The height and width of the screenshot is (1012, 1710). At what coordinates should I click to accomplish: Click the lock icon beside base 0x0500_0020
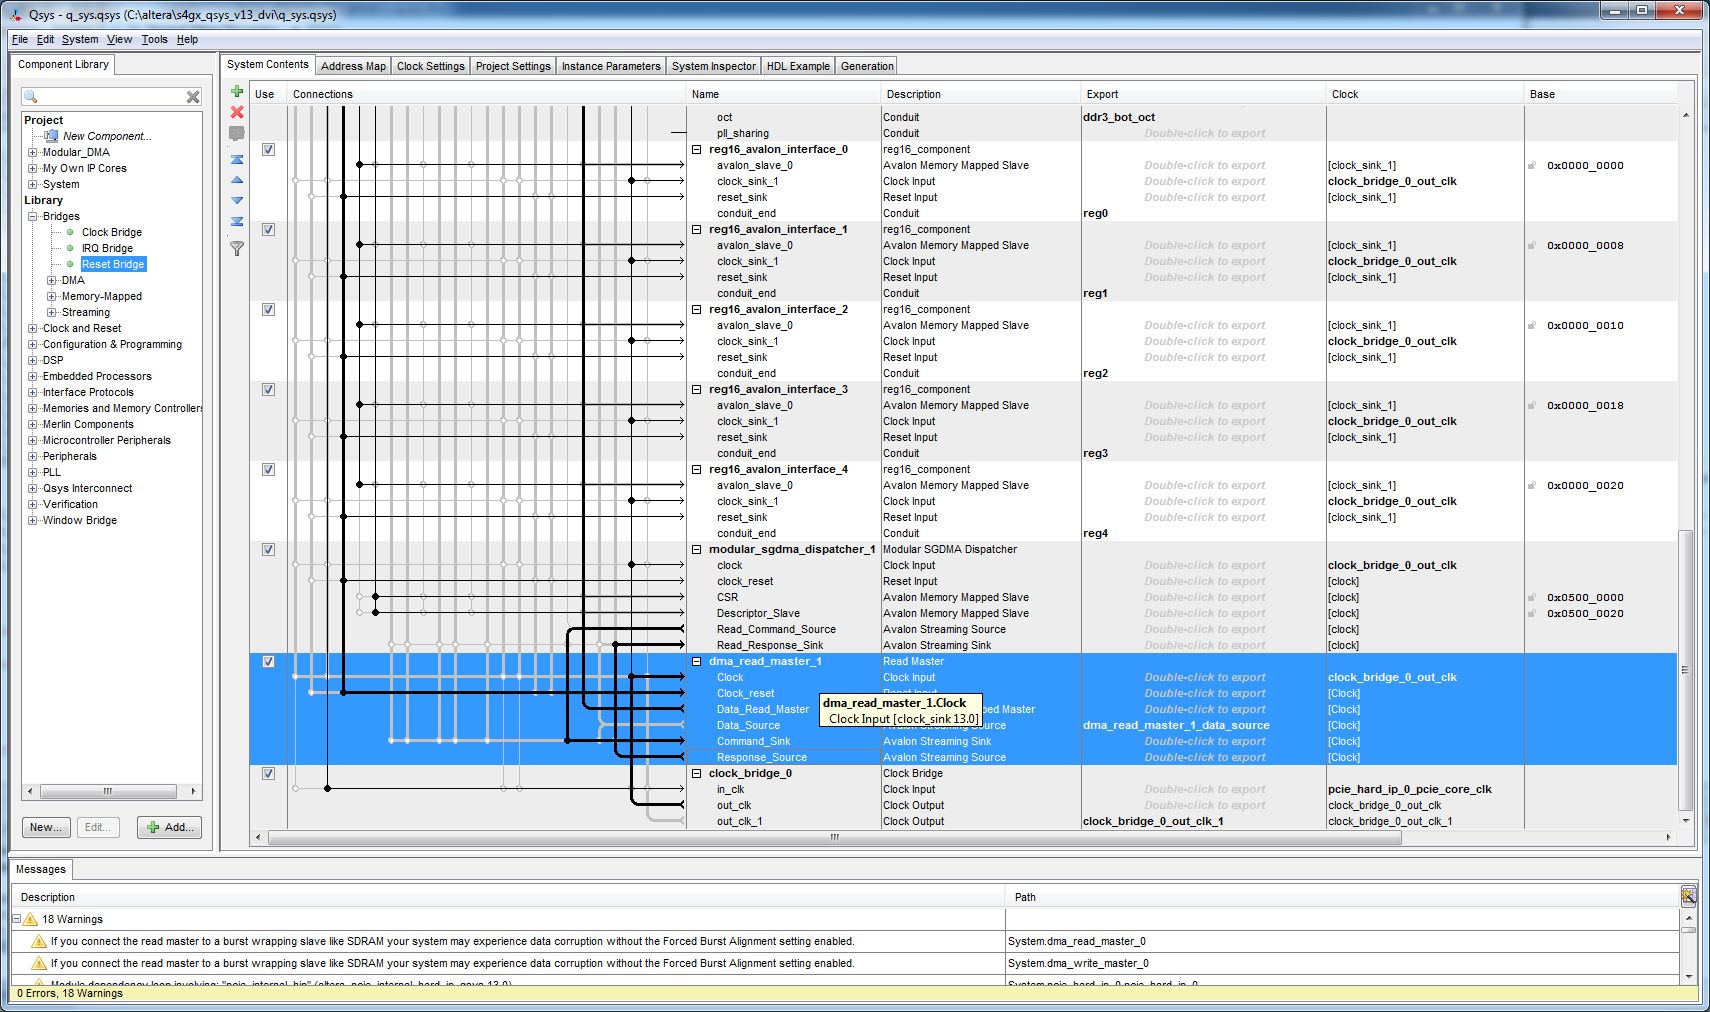[1532, 614]
